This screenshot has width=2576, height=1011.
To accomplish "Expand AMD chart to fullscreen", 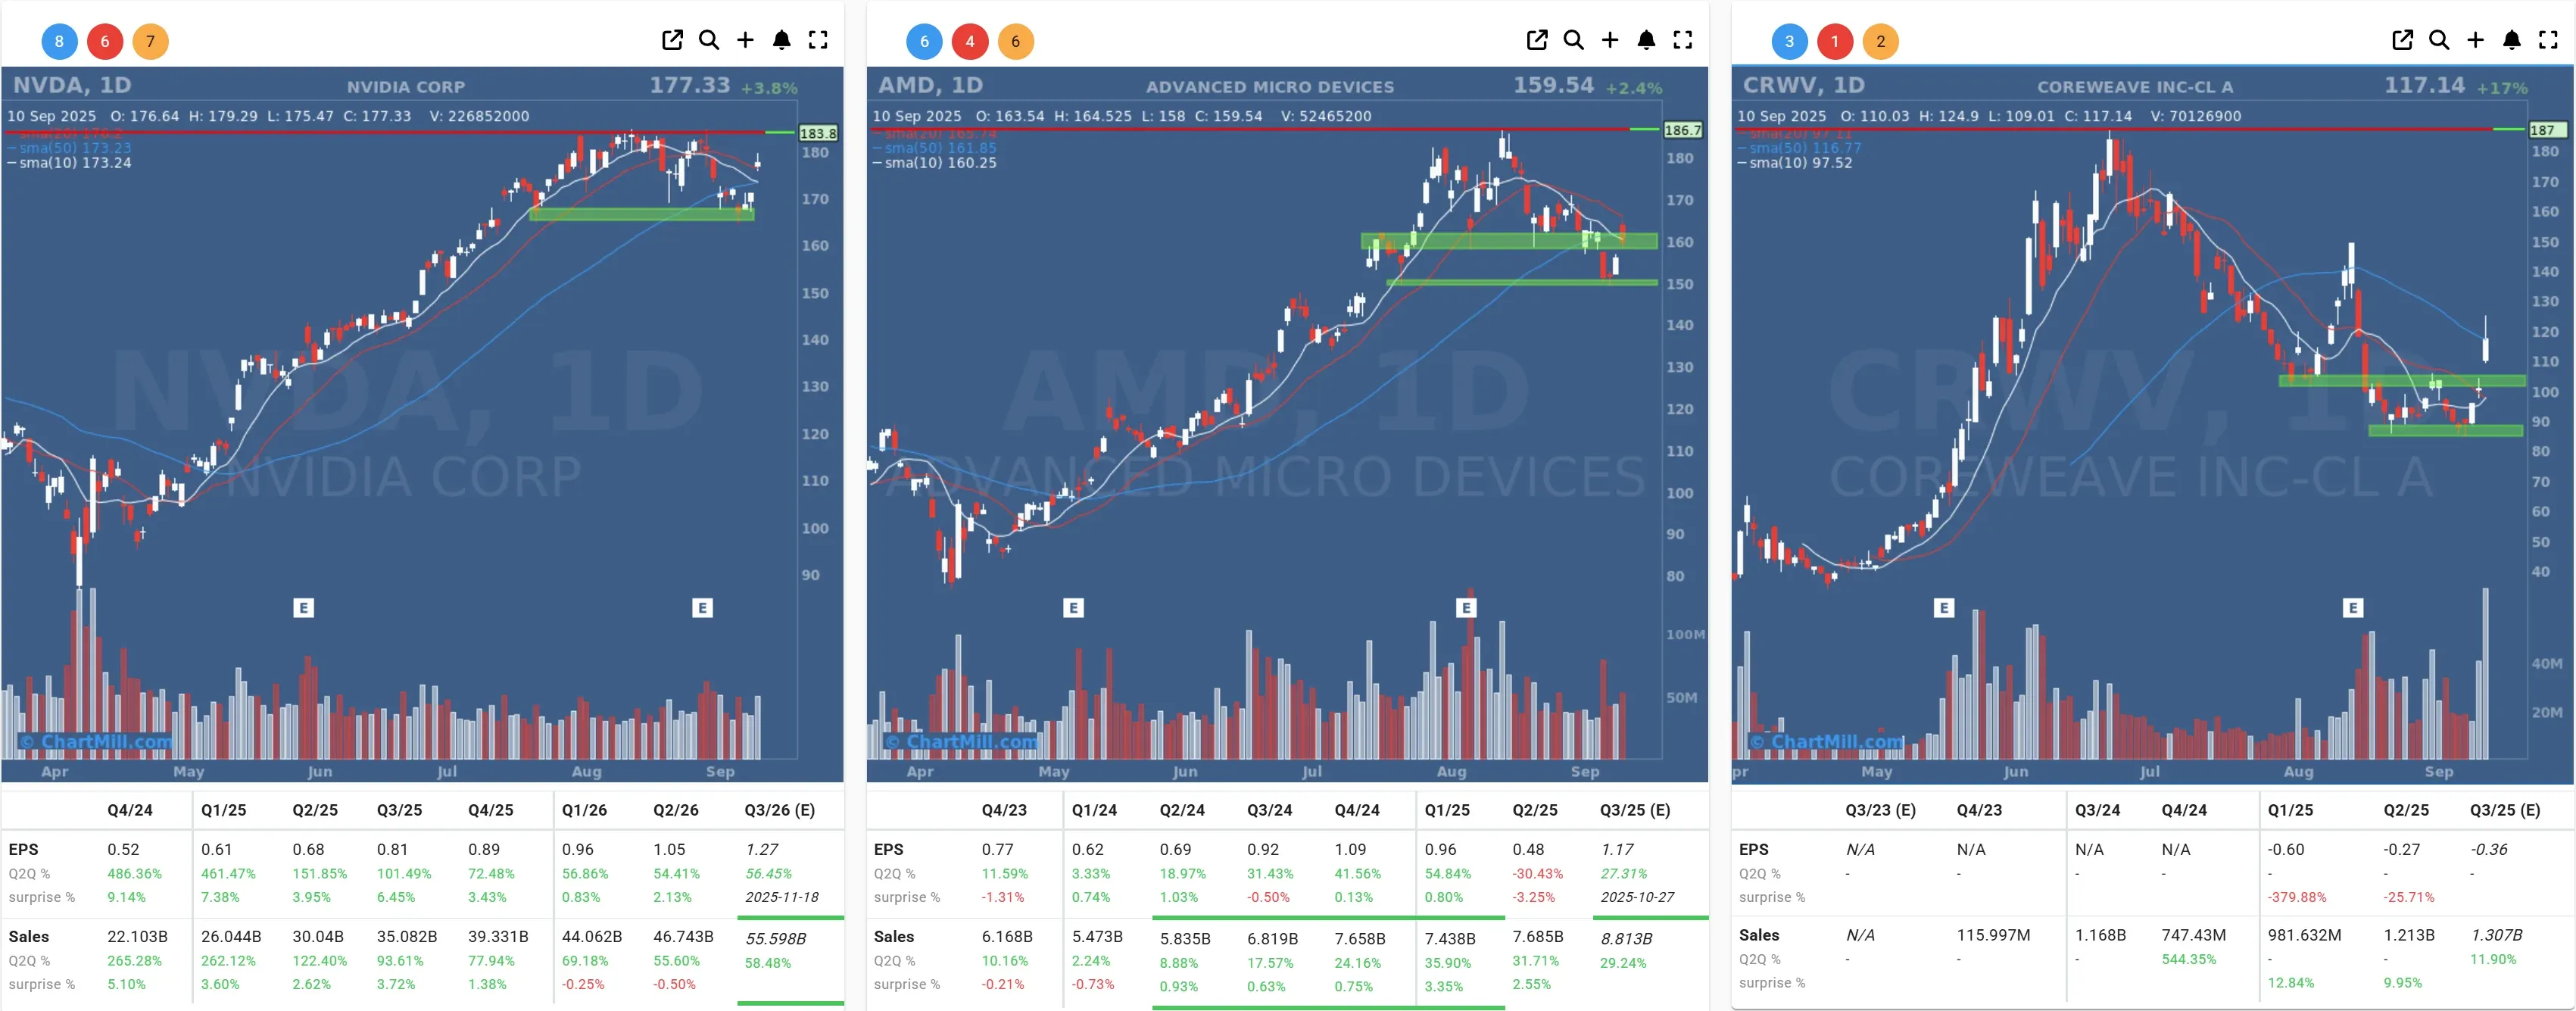I will coord(1683,40).
